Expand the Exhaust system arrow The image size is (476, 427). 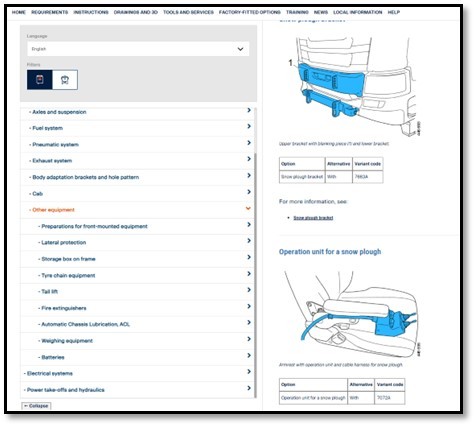point(249,159)
